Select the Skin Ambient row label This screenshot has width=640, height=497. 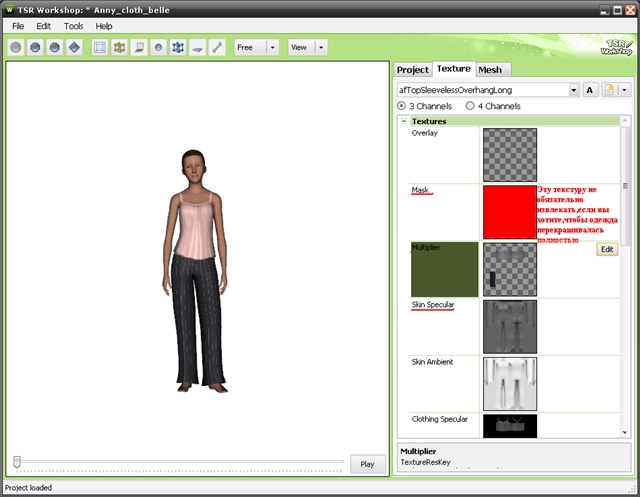432,362
